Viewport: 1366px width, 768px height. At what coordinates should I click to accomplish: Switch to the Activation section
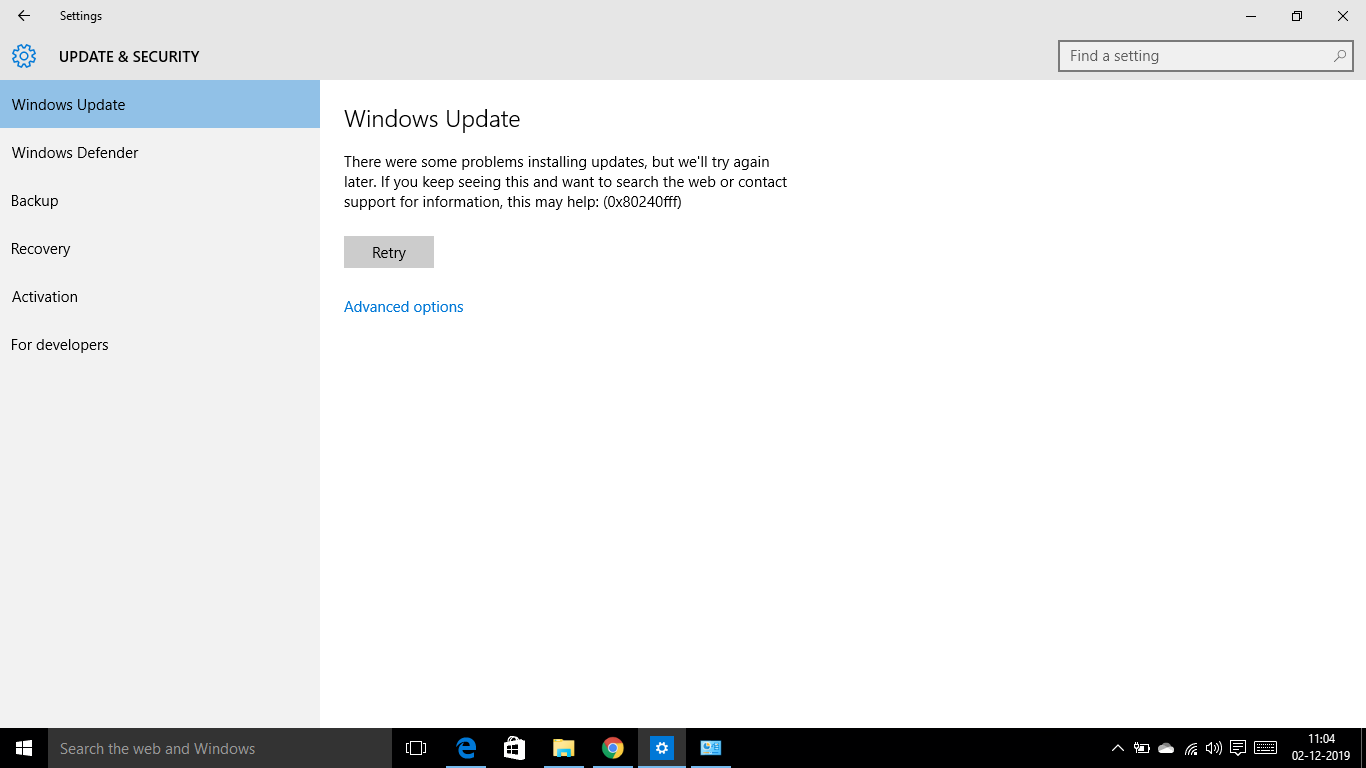pyautogui.click(x=160, y=296)
